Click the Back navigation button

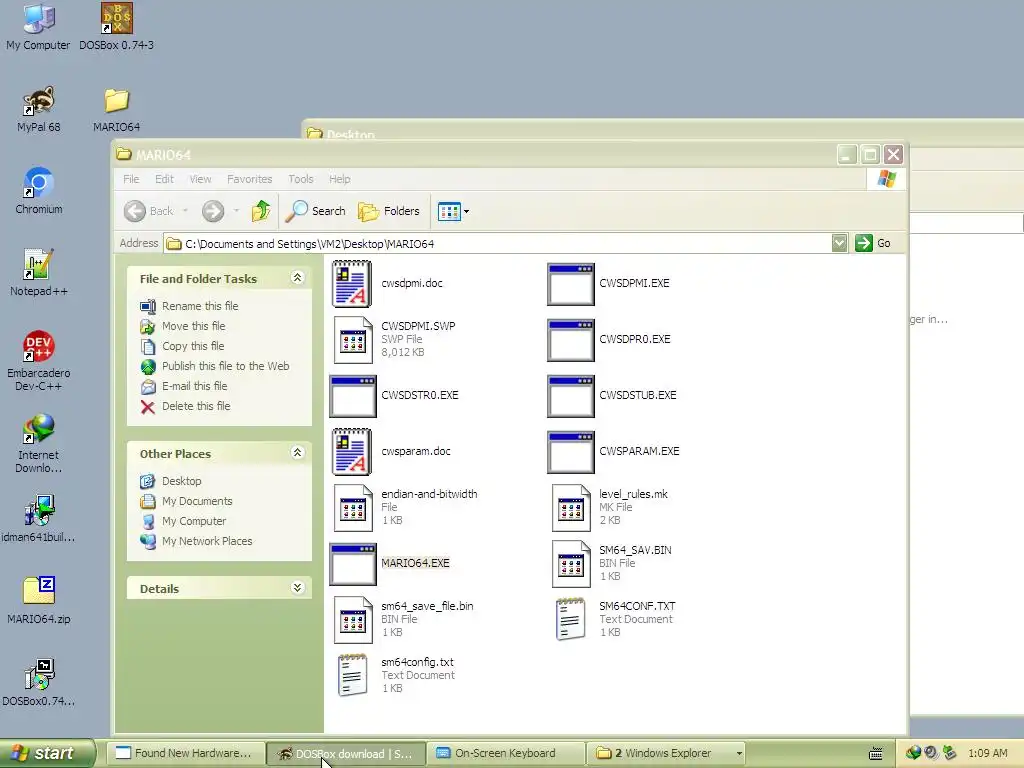(149, 211)
